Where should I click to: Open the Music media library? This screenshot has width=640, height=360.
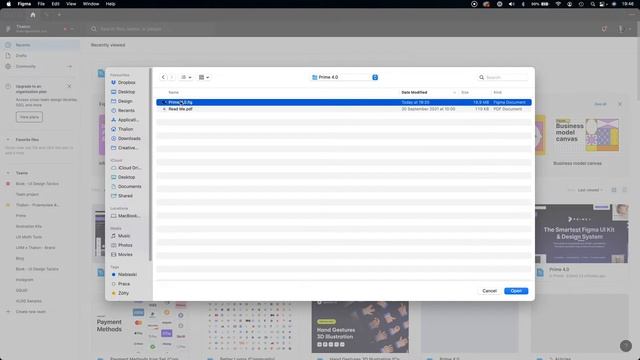(x=120, y=236)
